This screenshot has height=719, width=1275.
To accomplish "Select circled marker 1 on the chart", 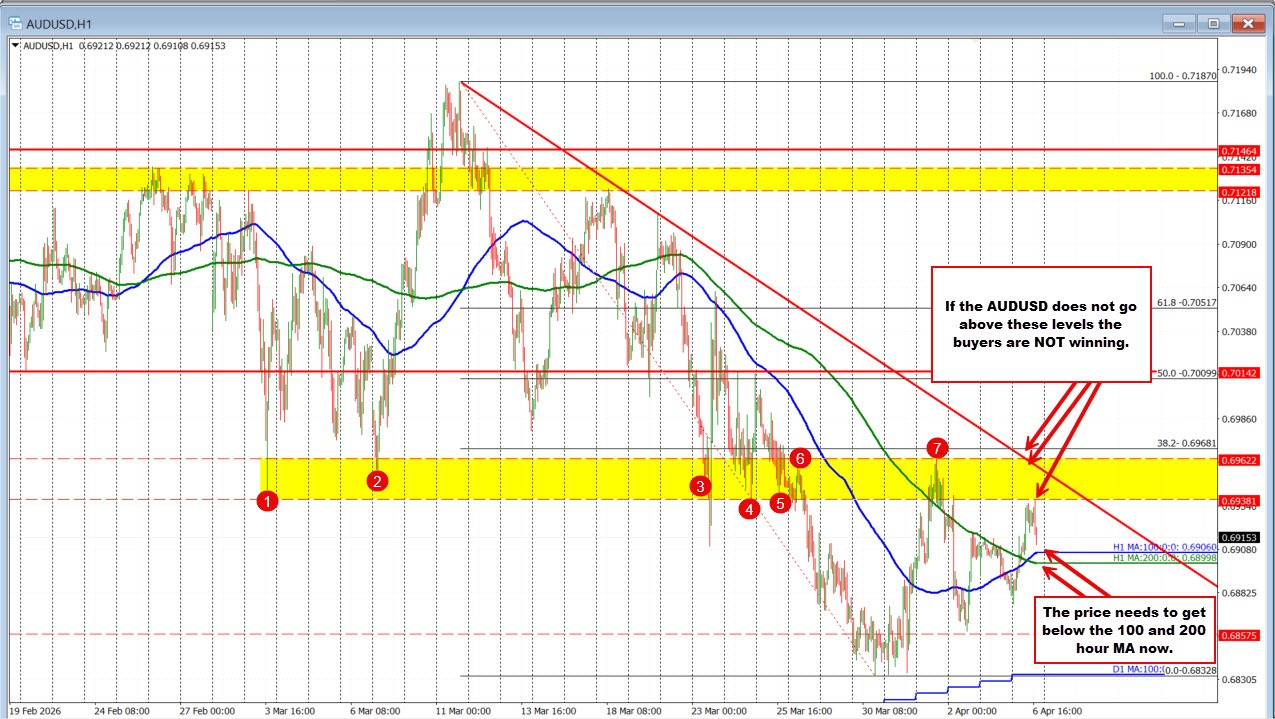I will click(267, 501).
